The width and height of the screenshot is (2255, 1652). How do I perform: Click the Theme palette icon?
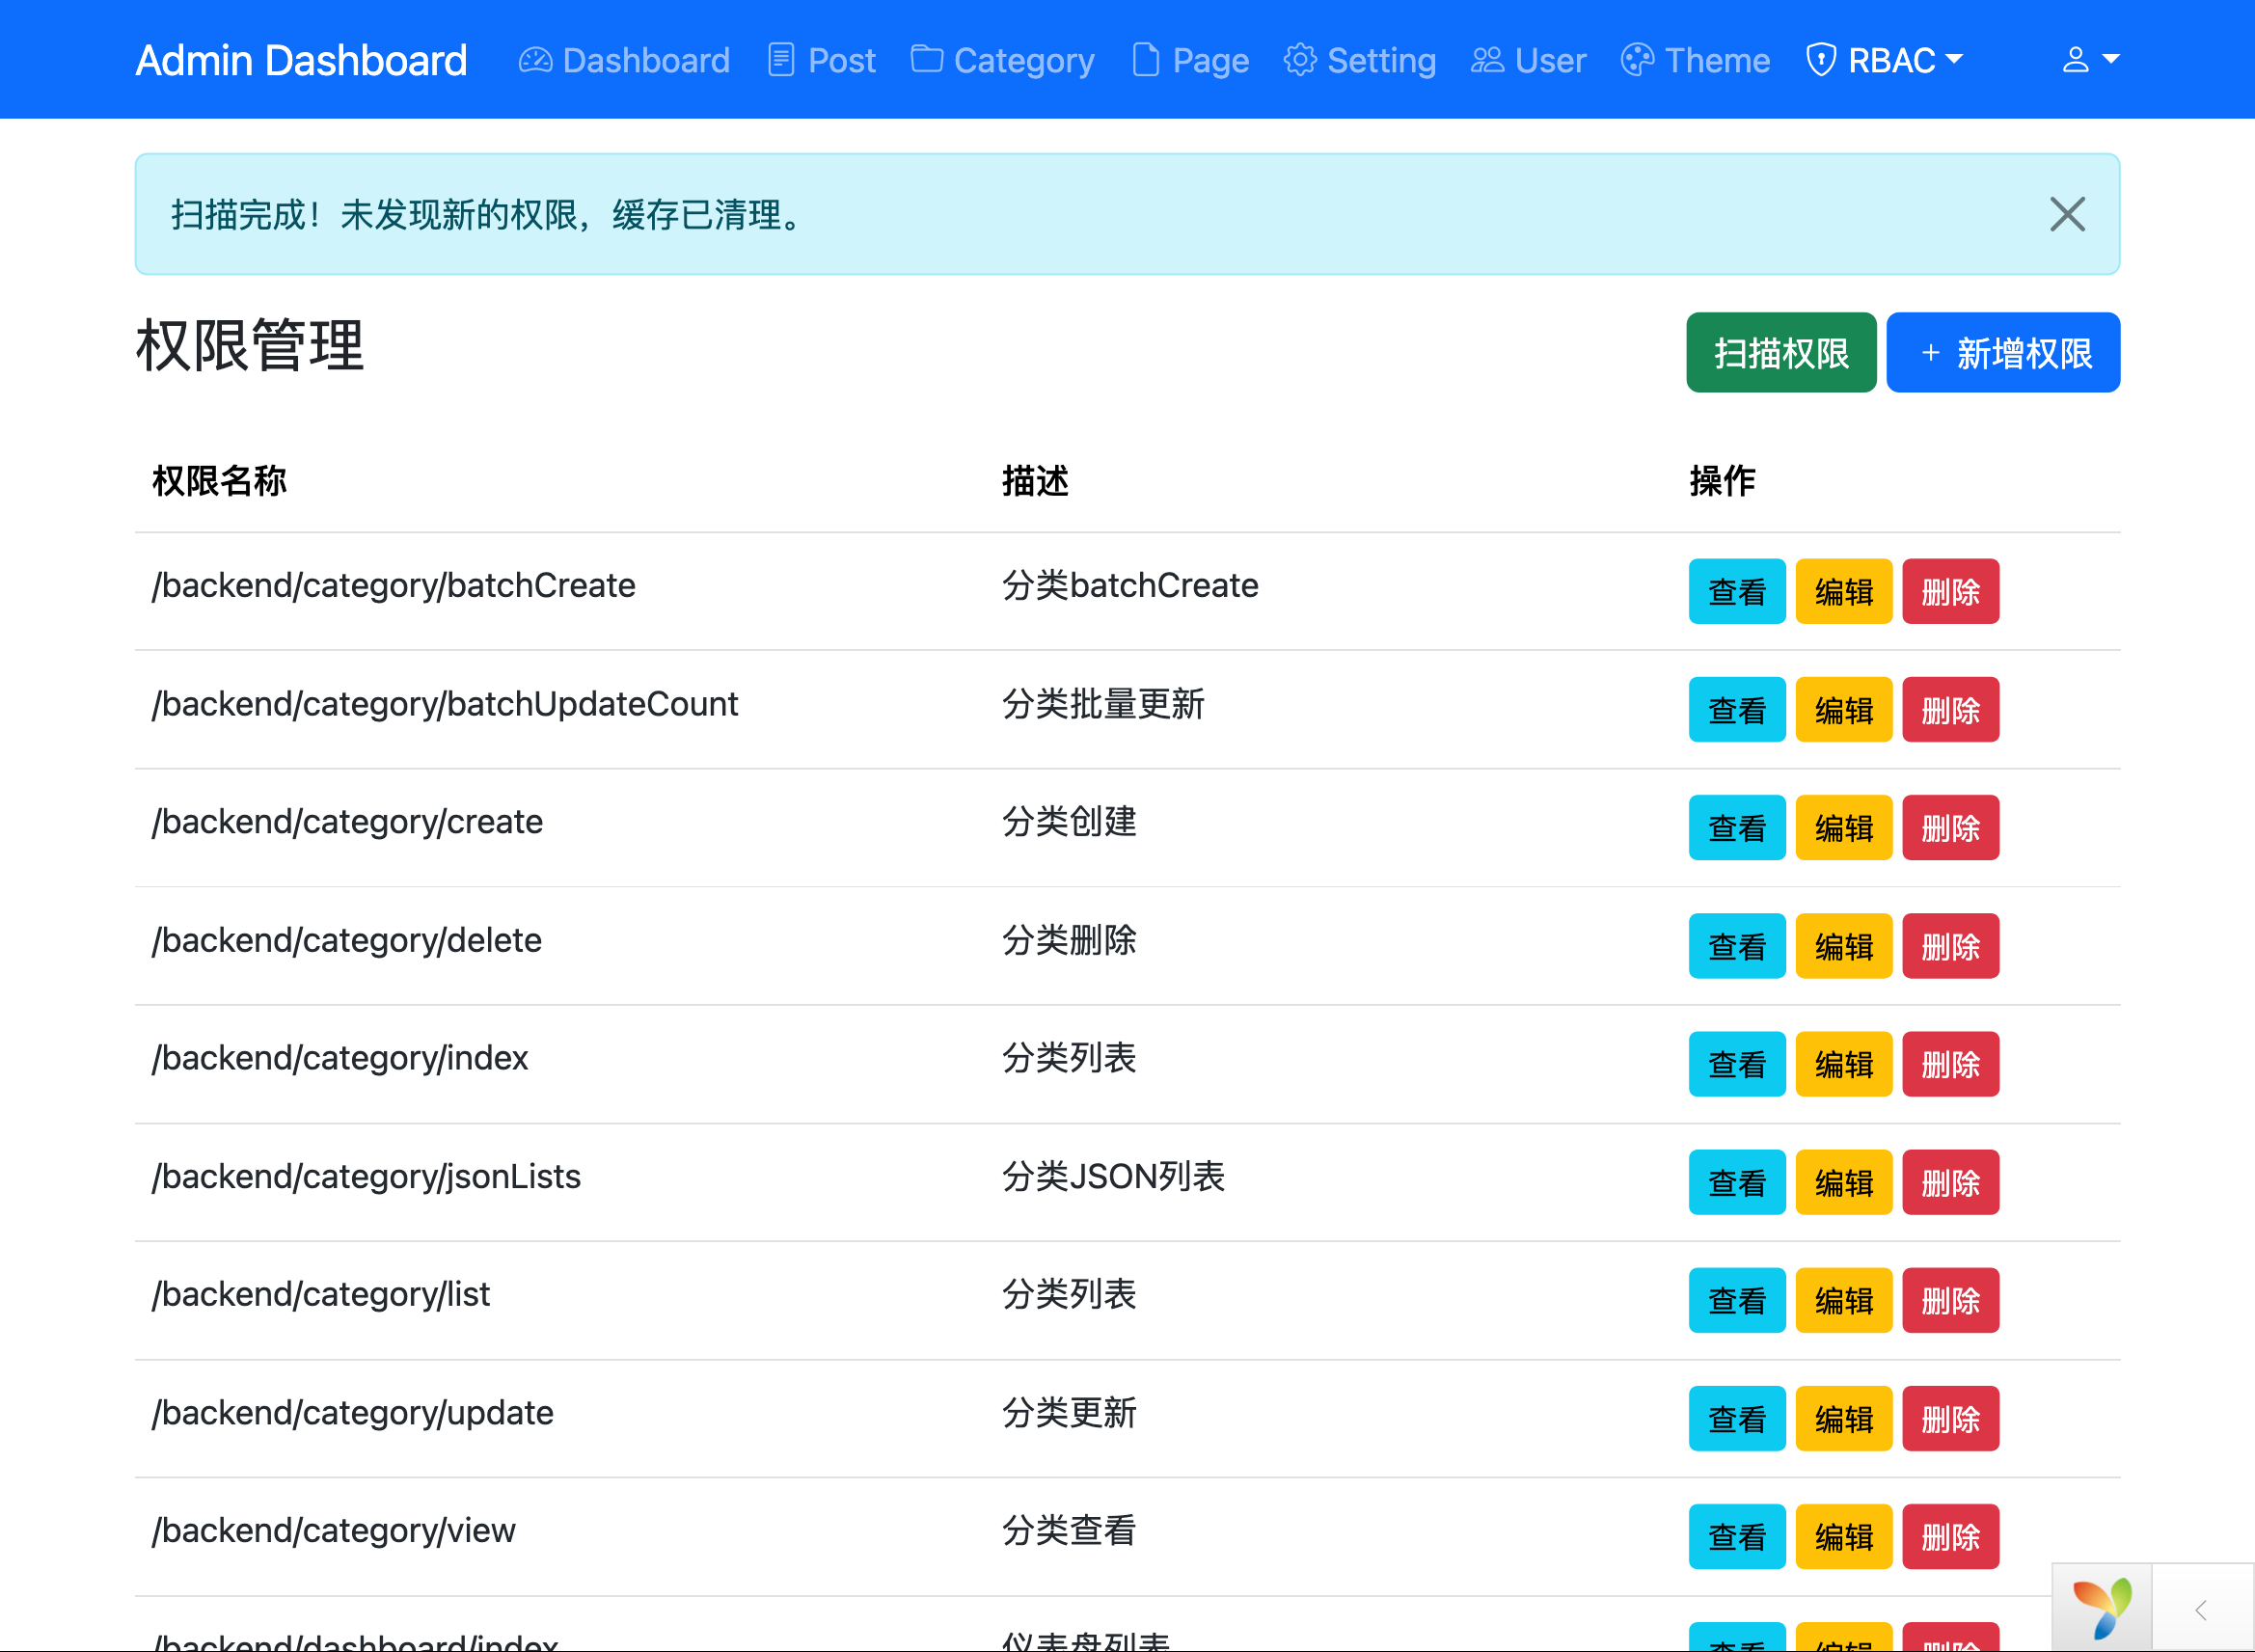point(1637,60)
